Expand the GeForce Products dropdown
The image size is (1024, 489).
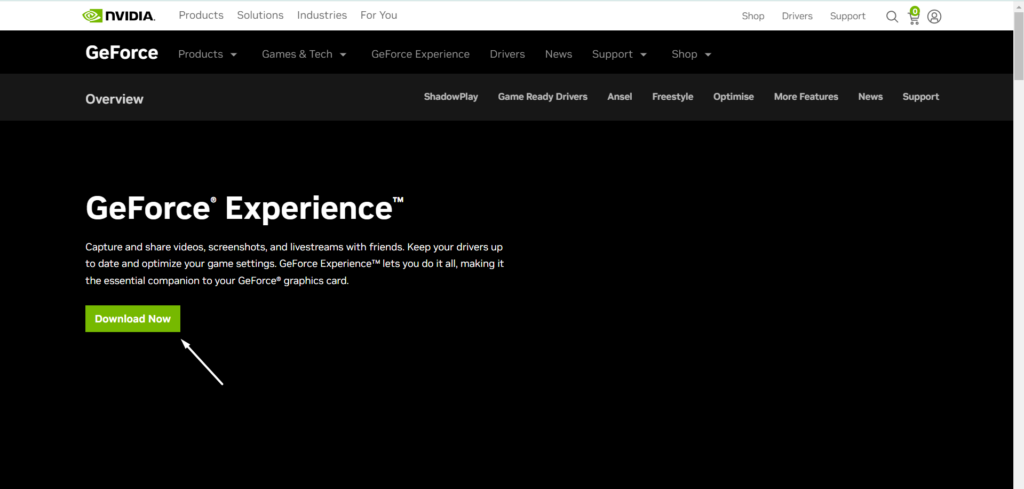208,54
